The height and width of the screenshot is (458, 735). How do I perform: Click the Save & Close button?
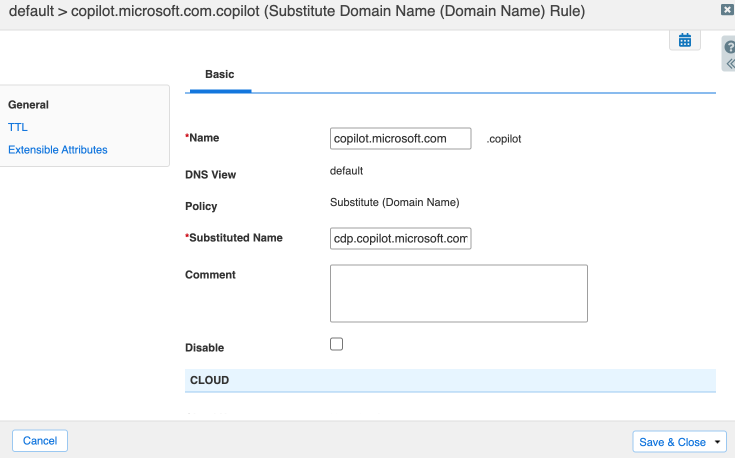671,442
